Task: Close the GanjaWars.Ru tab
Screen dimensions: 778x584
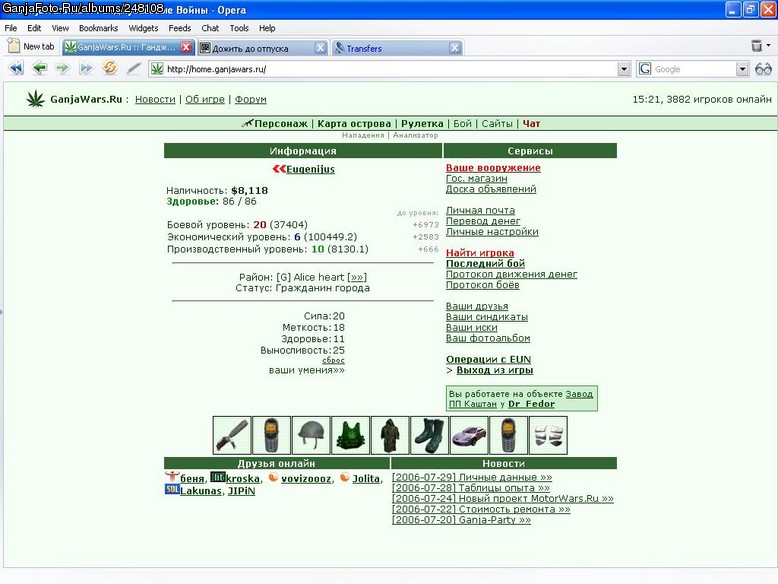Action: (186, 47)
